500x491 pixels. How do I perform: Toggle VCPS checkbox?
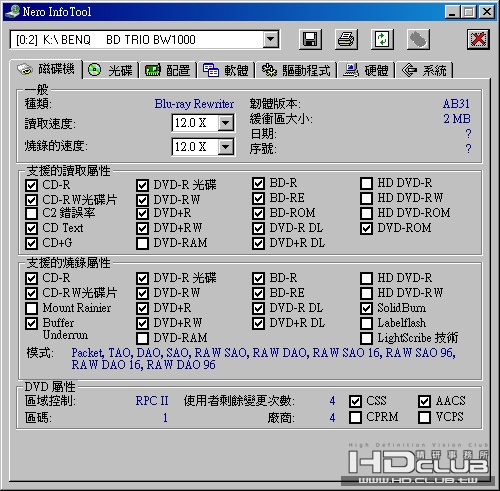click(424, 417)
